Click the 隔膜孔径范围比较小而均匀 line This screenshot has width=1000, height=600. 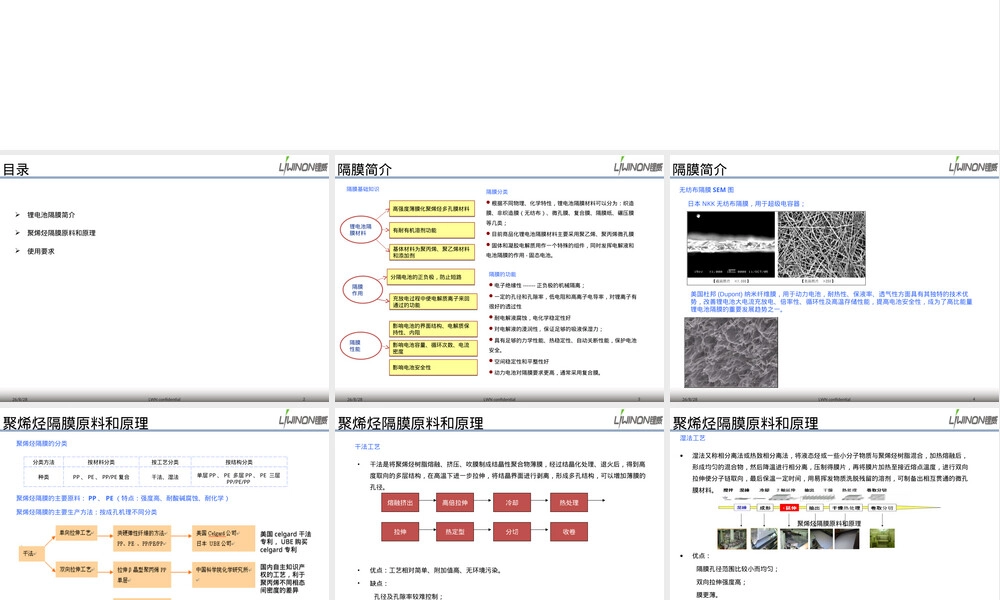tap(737, 568)
